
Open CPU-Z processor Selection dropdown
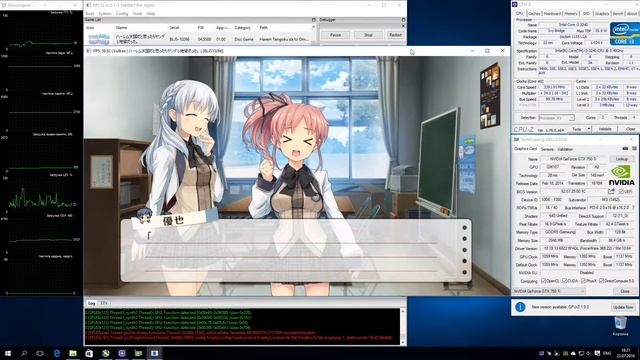click(x=556, y=118)
